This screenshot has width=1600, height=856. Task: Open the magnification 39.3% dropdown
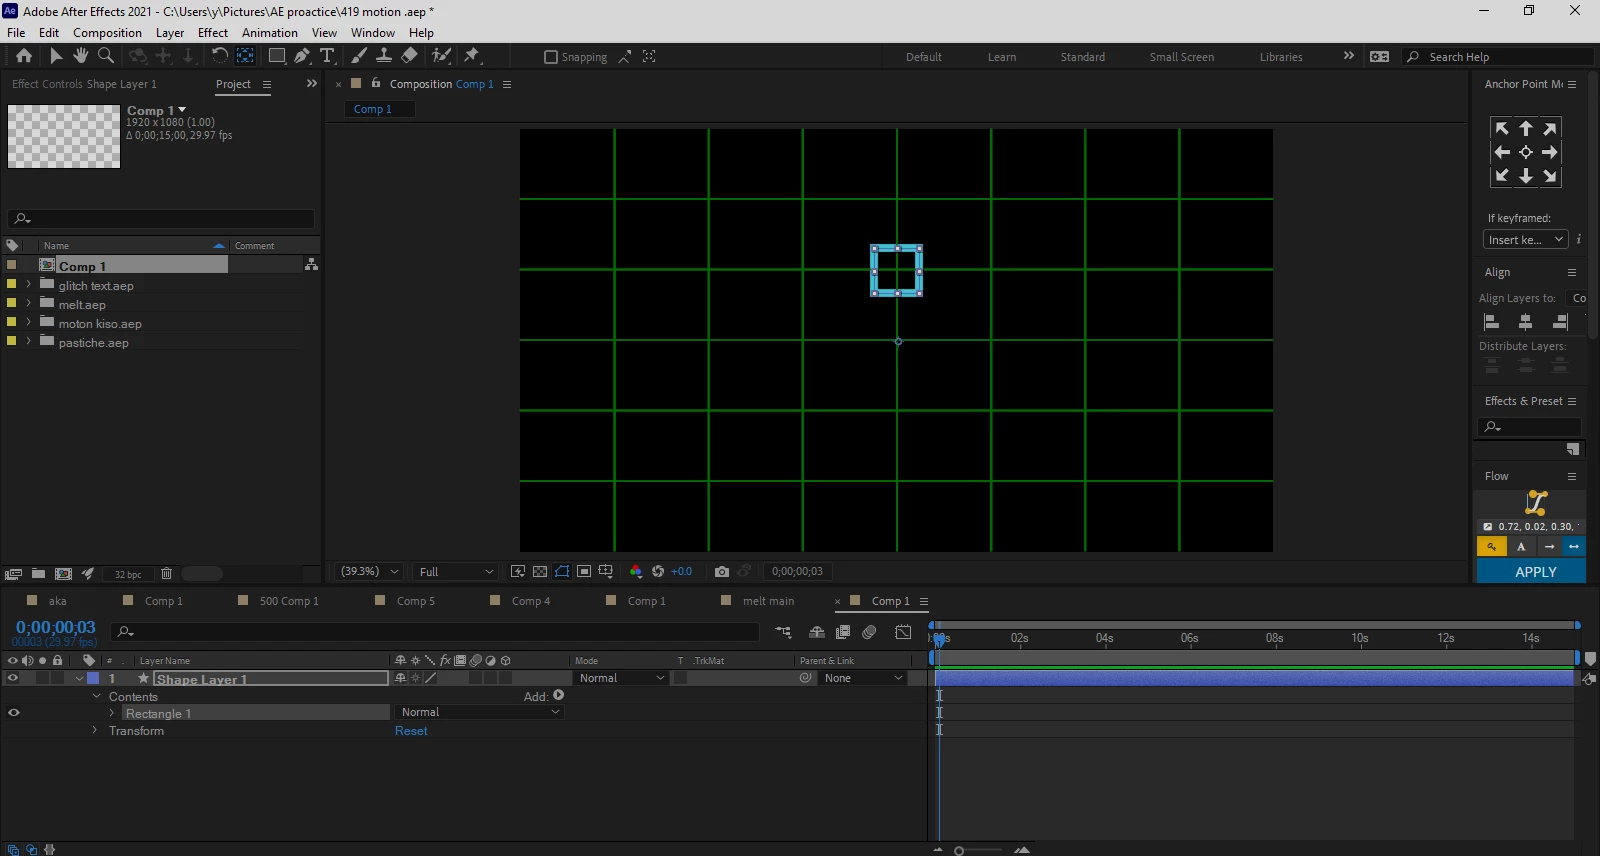pos(369,572)
